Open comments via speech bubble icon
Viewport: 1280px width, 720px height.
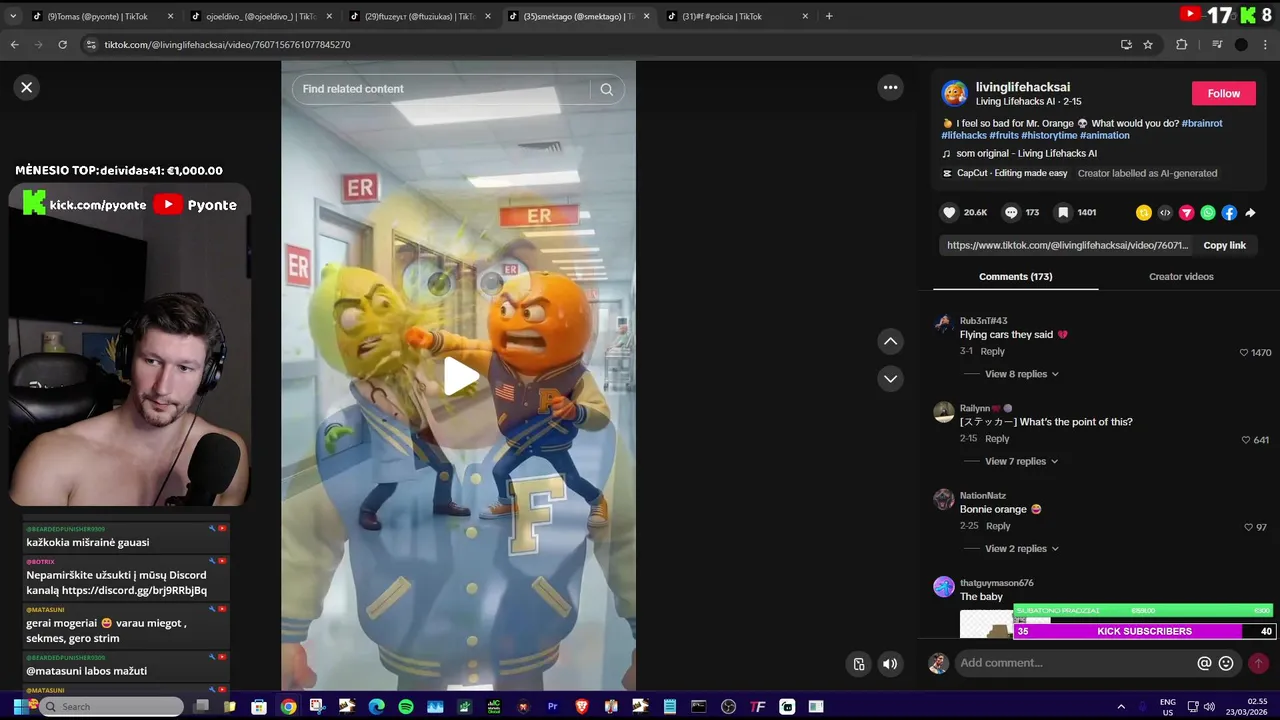1011,212
